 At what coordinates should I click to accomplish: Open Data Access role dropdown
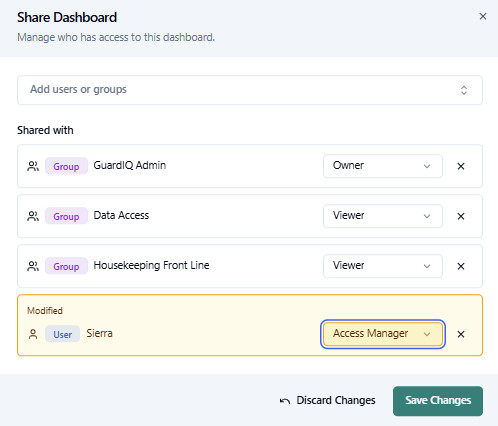(383, 216)
